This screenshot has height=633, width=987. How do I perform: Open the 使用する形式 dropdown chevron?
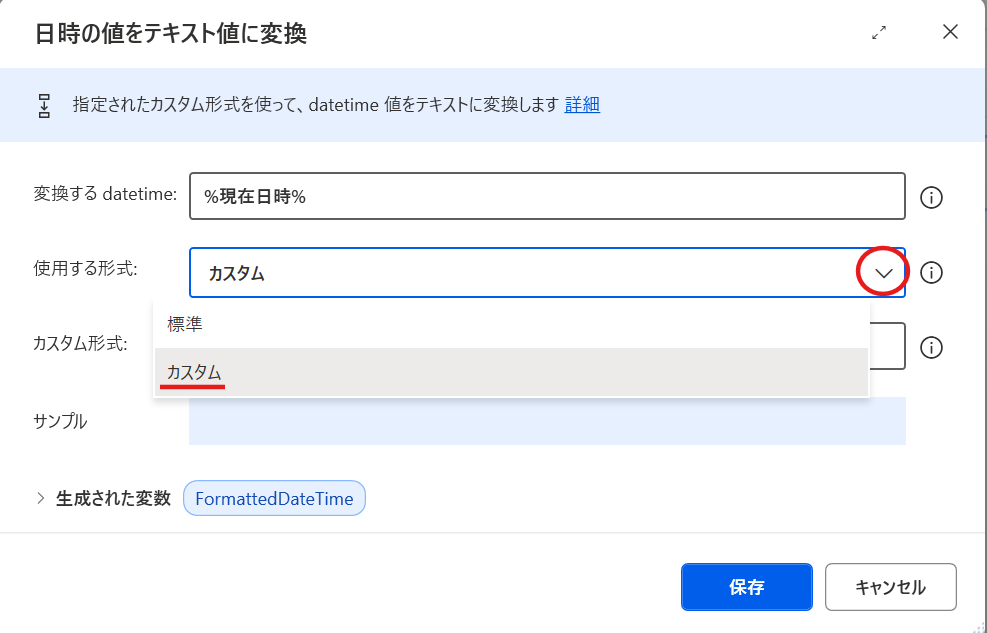881,272
